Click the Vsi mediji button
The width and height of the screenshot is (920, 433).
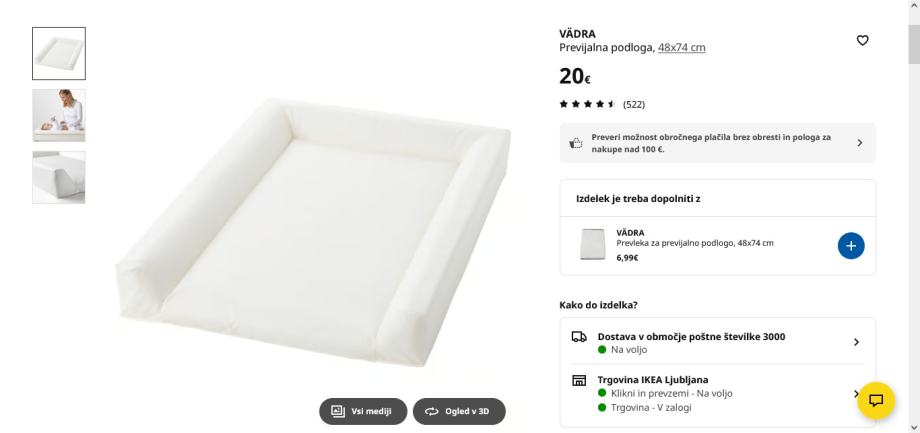pyautogui.click(x=363, y=411)
